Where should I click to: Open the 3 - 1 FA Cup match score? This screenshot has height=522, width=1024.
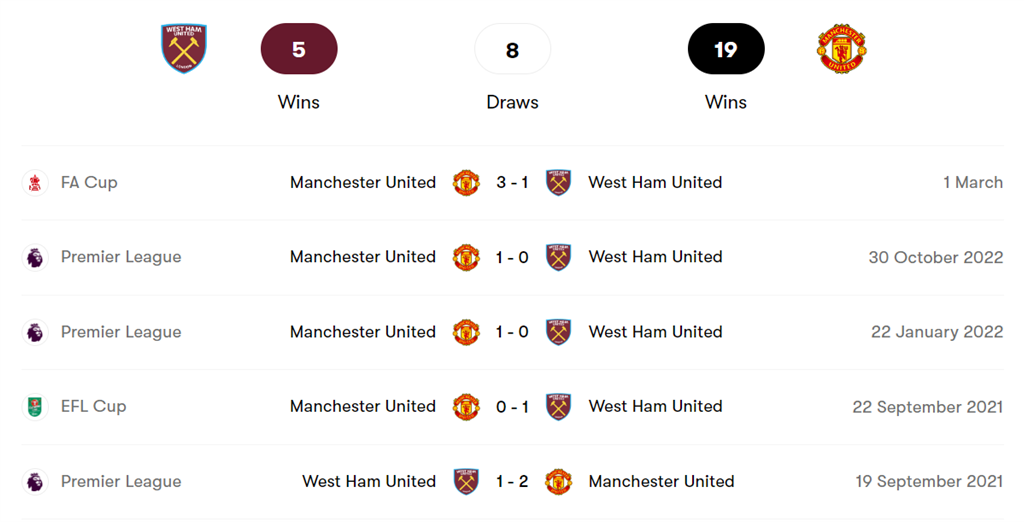512,183
